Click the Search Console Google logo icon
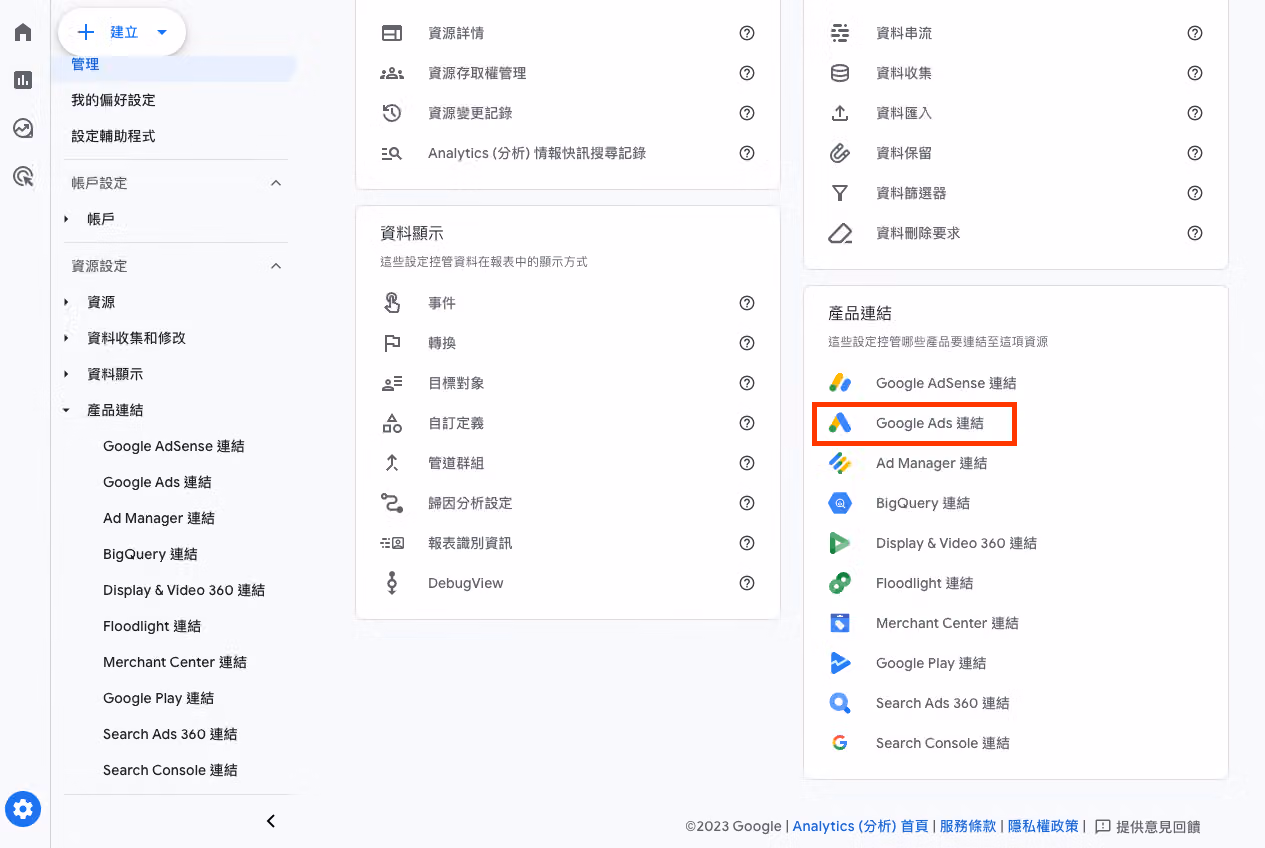Screen dimensions: 1265x848 click(x=840, y=743)
